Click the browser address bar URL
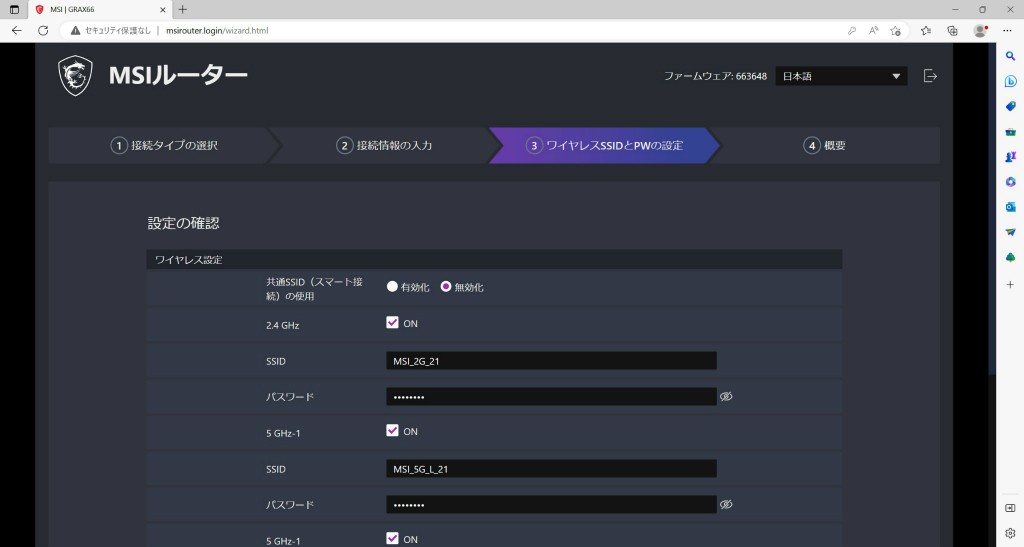The width and height of the screenshot is (1024, 547). click(217, 31)
